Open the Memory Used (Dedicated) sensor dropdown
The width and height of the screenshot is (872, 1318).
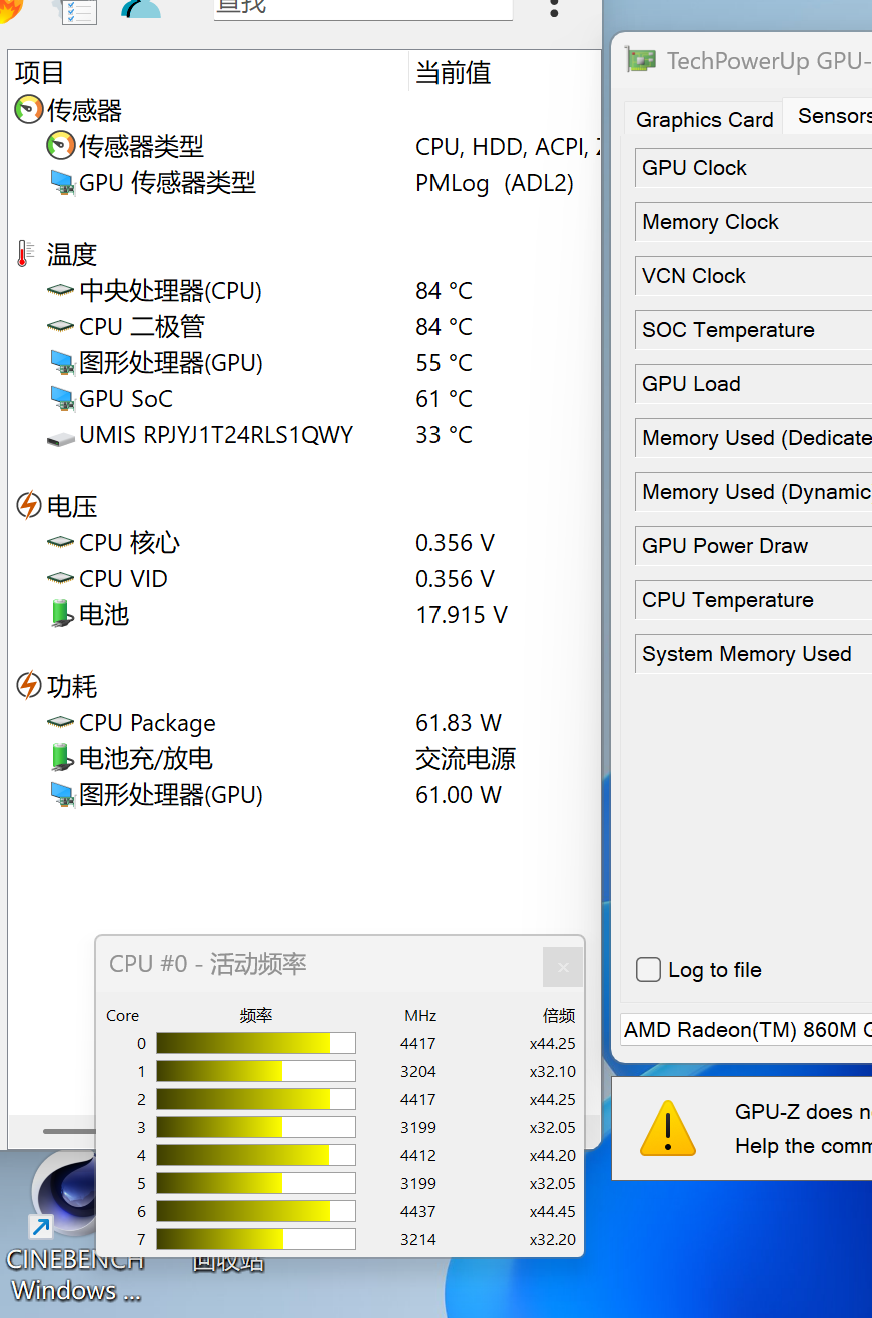[754, 438]
